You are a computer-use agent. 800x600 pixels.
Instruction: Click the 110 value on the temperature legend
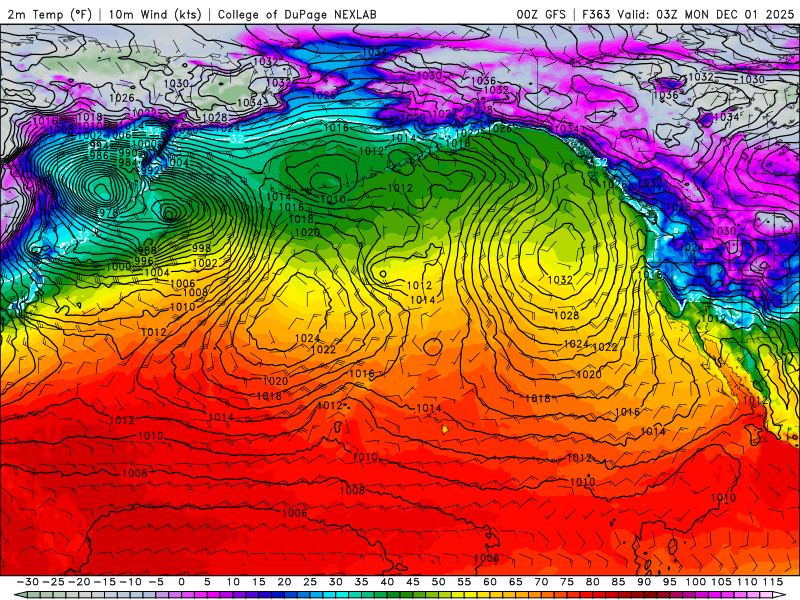point(747,582)
